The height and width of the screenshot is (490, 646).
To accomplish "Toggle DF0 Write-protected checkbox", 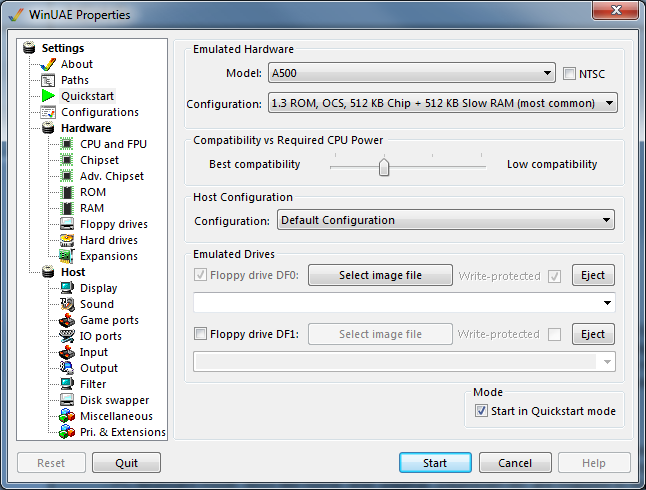I will tap(555, 276).
